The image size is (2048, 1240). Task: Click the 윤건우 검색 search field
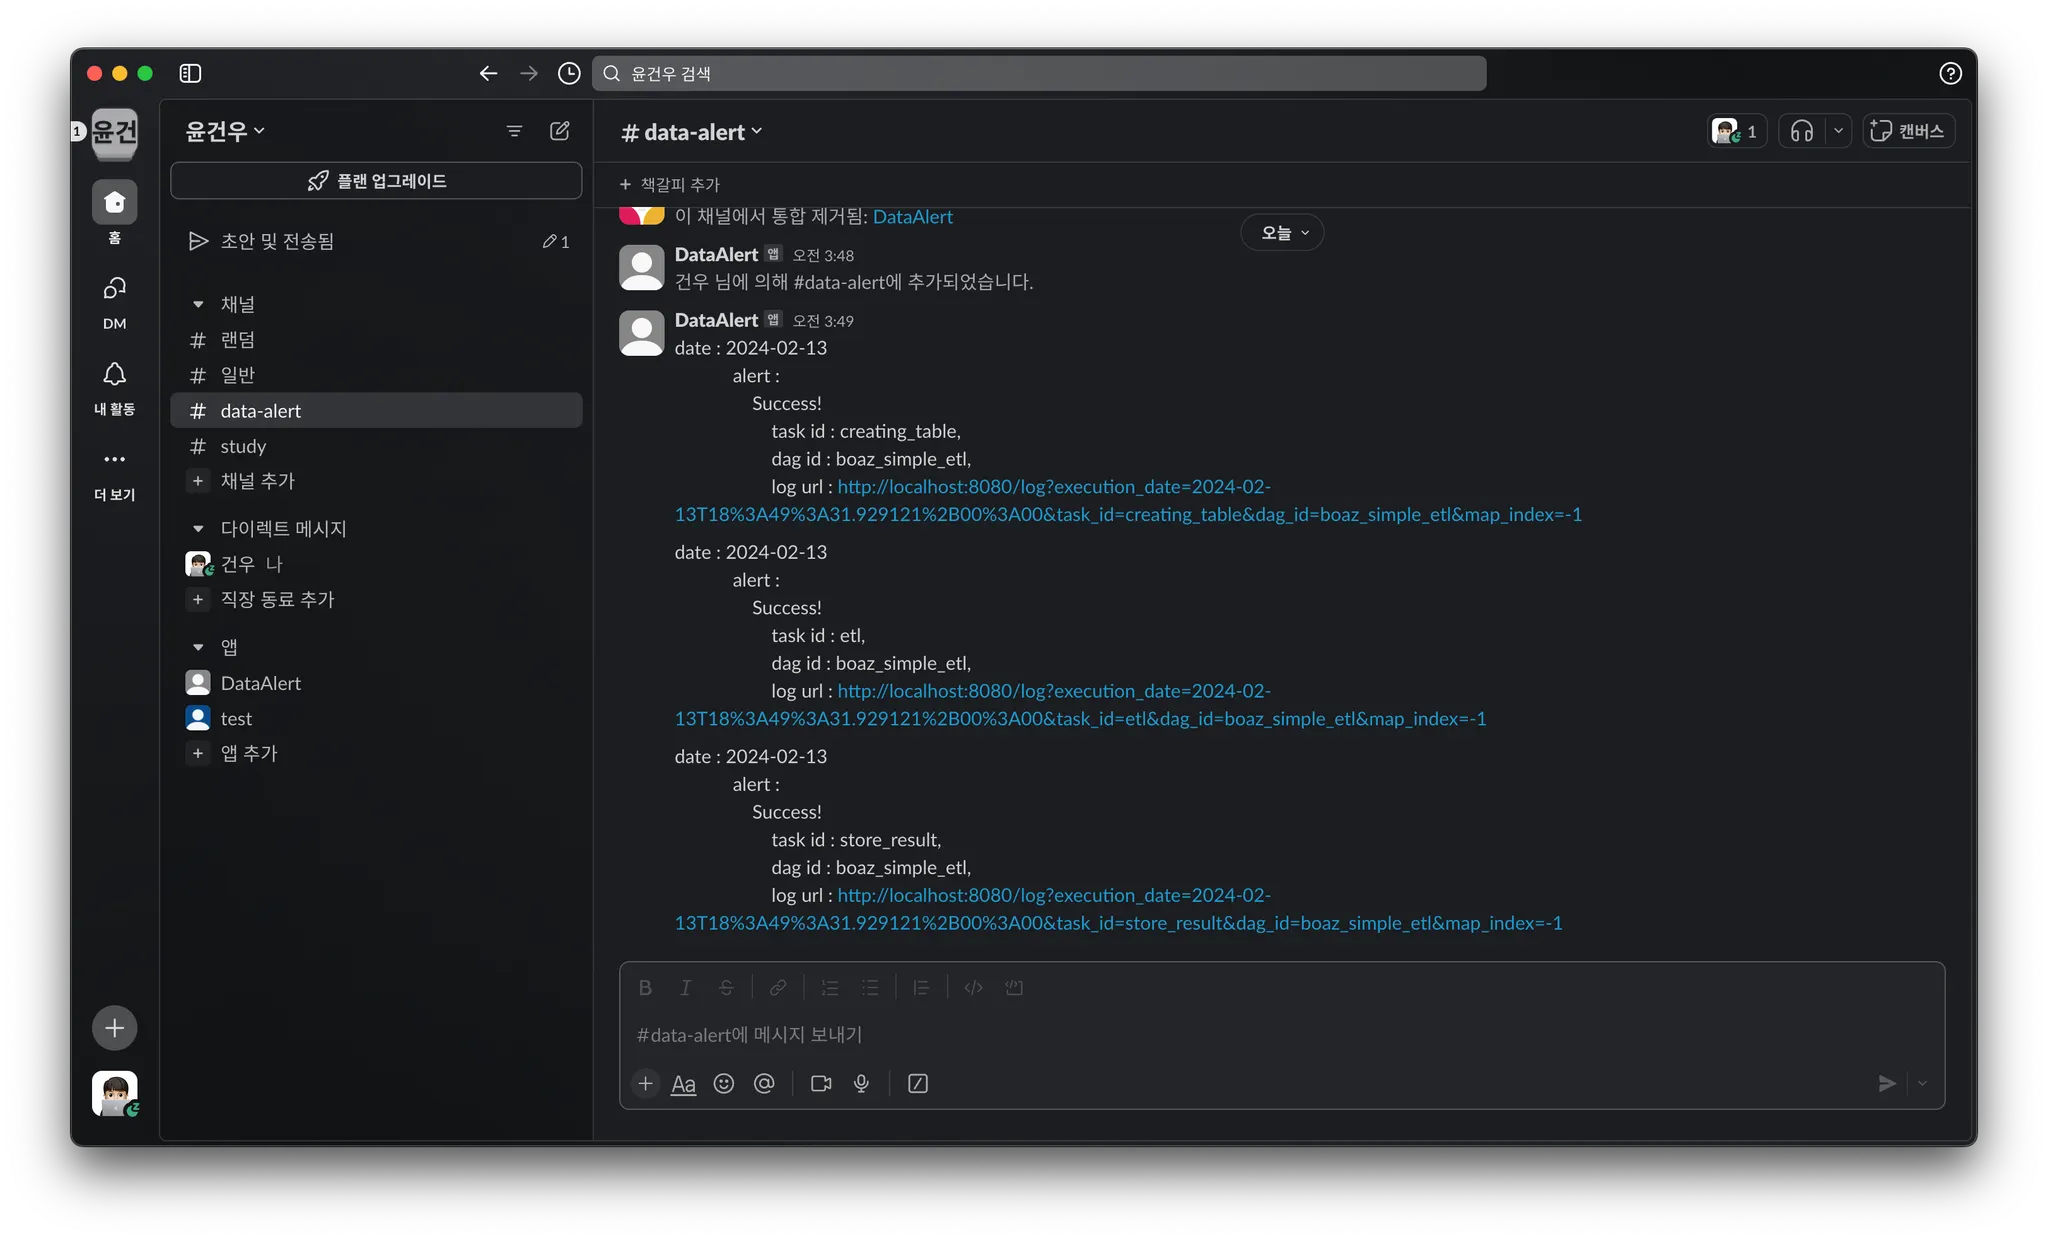point(1040,73)
